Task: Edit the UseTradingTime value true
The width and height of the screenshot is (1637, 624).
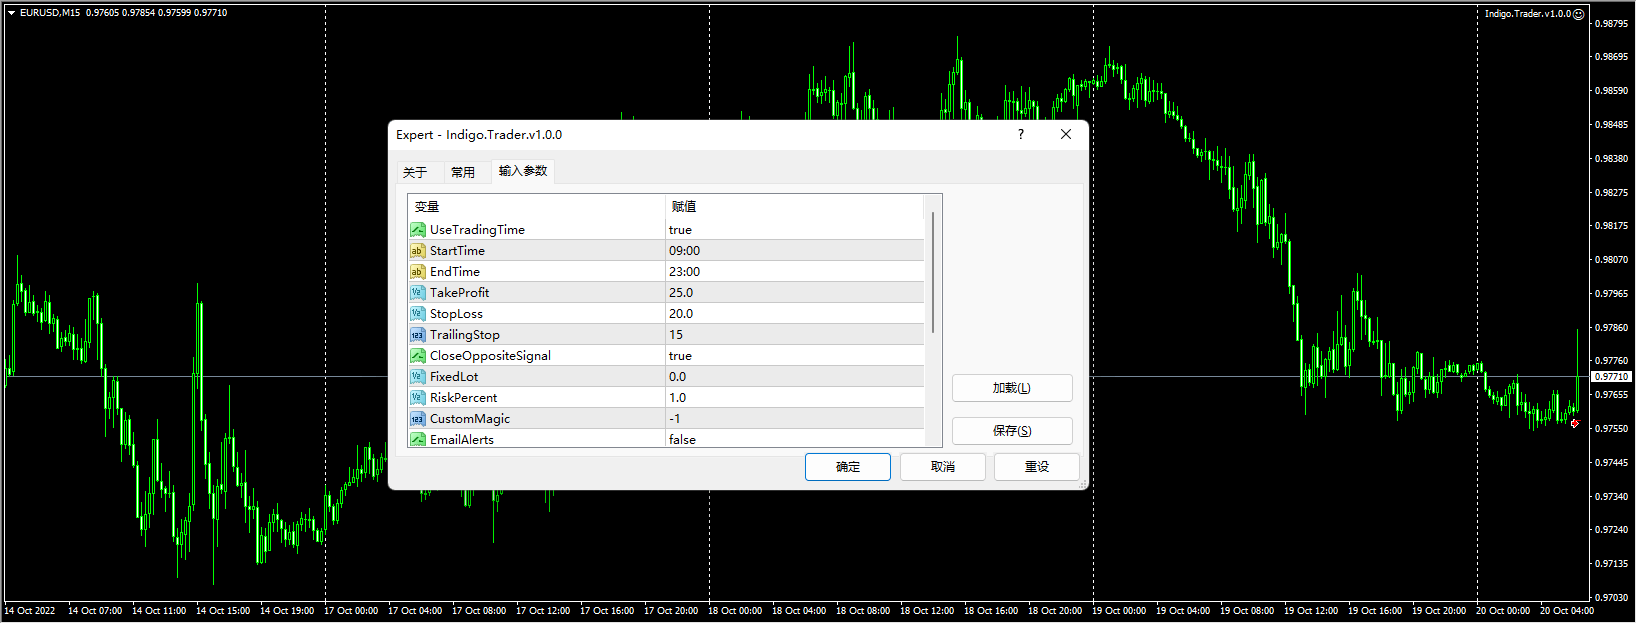Action: click(x=795, y=230)
